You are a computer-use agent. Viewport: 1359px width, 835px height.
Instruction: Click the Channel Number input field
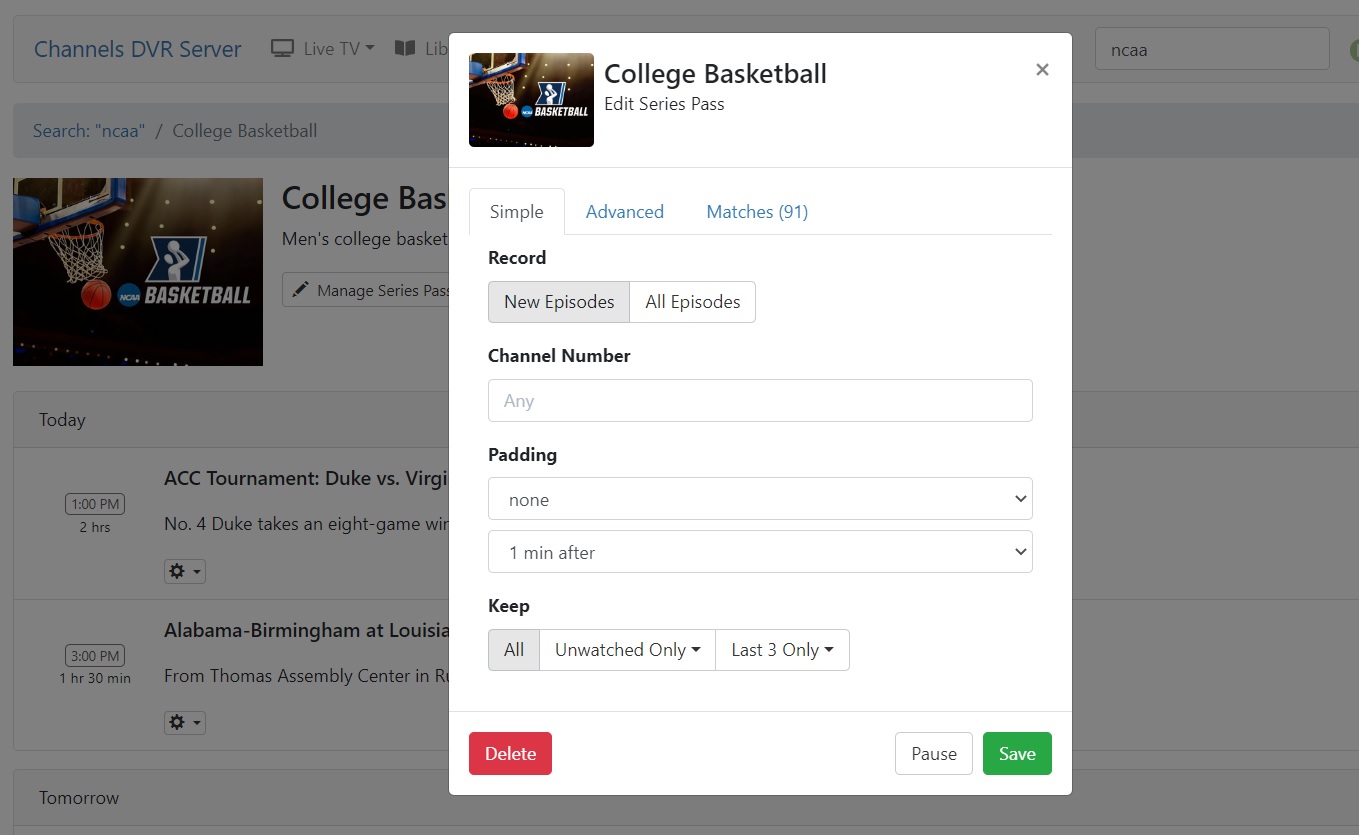click(x=760, y=400)
